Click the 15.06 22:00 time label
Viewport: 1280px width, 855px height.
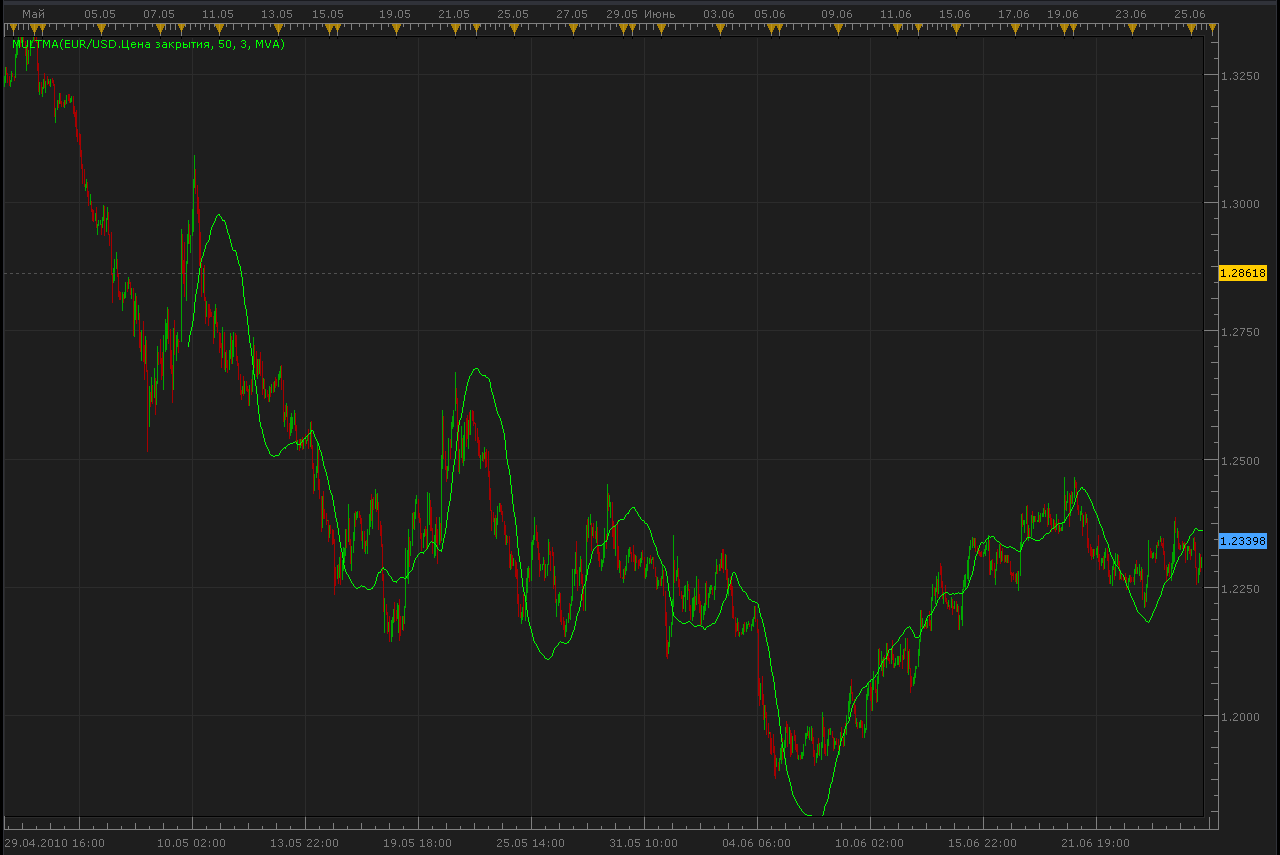pyautogui.click(x=983, y=843)
